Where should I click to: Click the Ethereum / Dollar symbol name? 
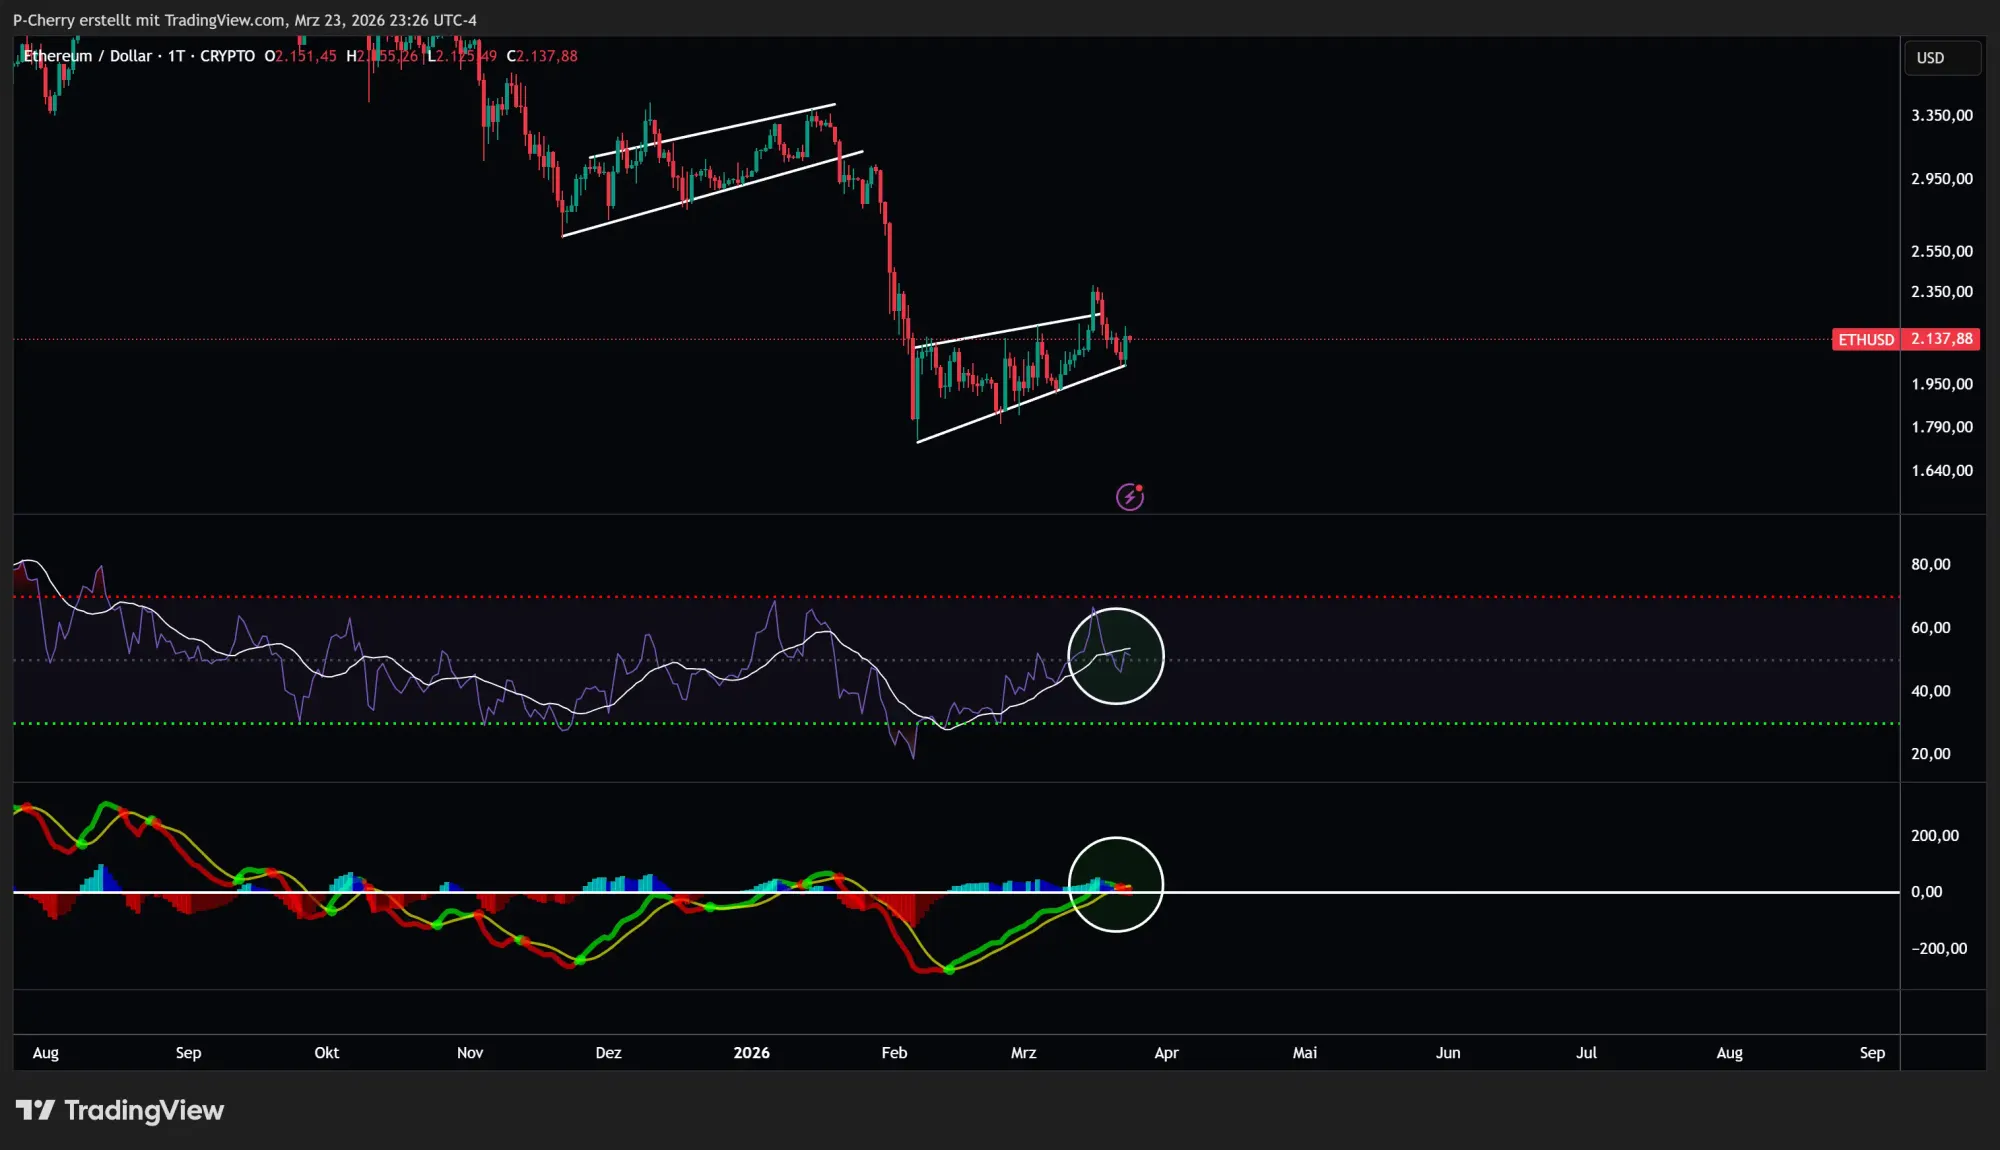[90, 56]
